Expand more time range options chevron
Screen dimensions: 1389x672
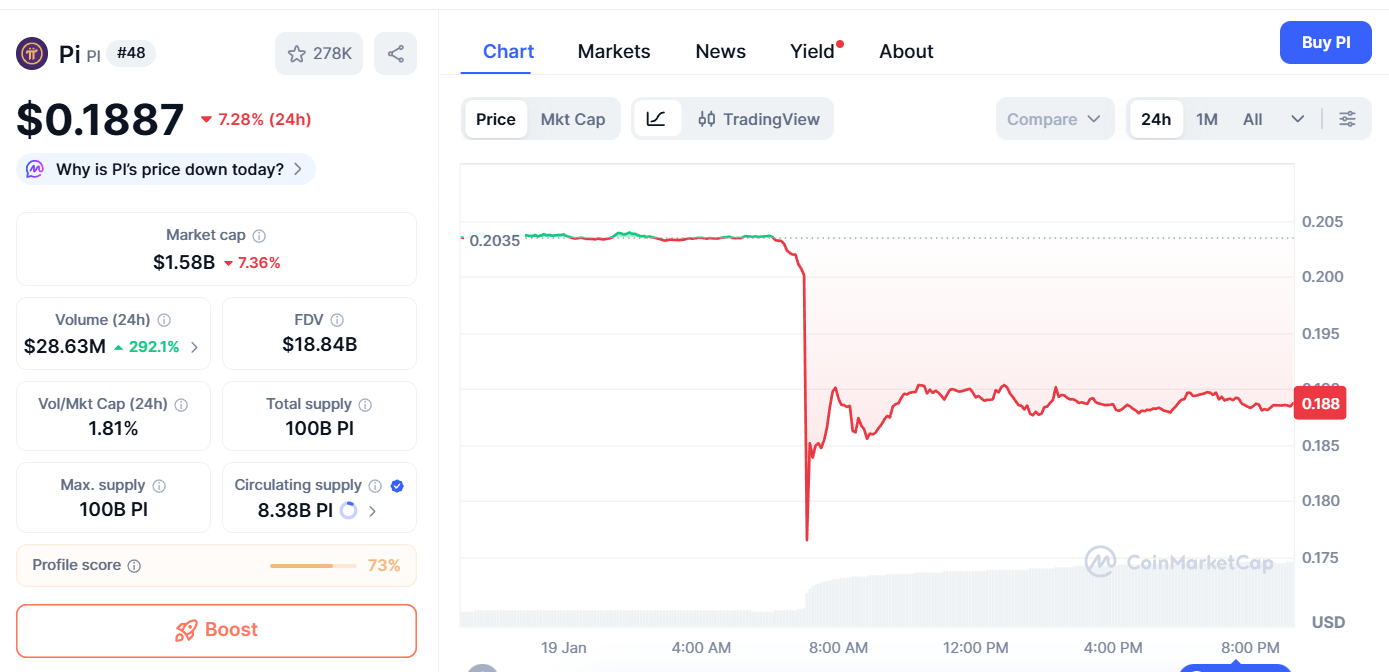[x=1297, y=119]
